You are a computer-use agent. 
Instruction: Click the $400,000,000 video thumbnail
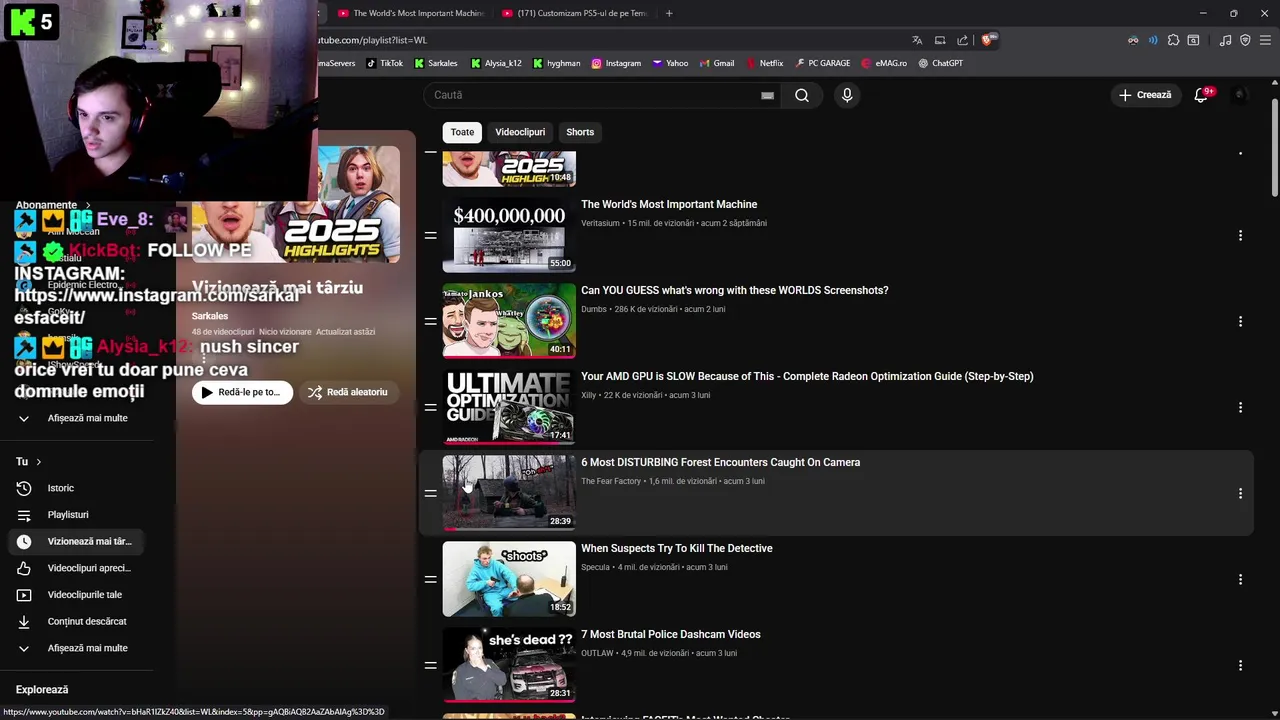[x=509, y=235]
